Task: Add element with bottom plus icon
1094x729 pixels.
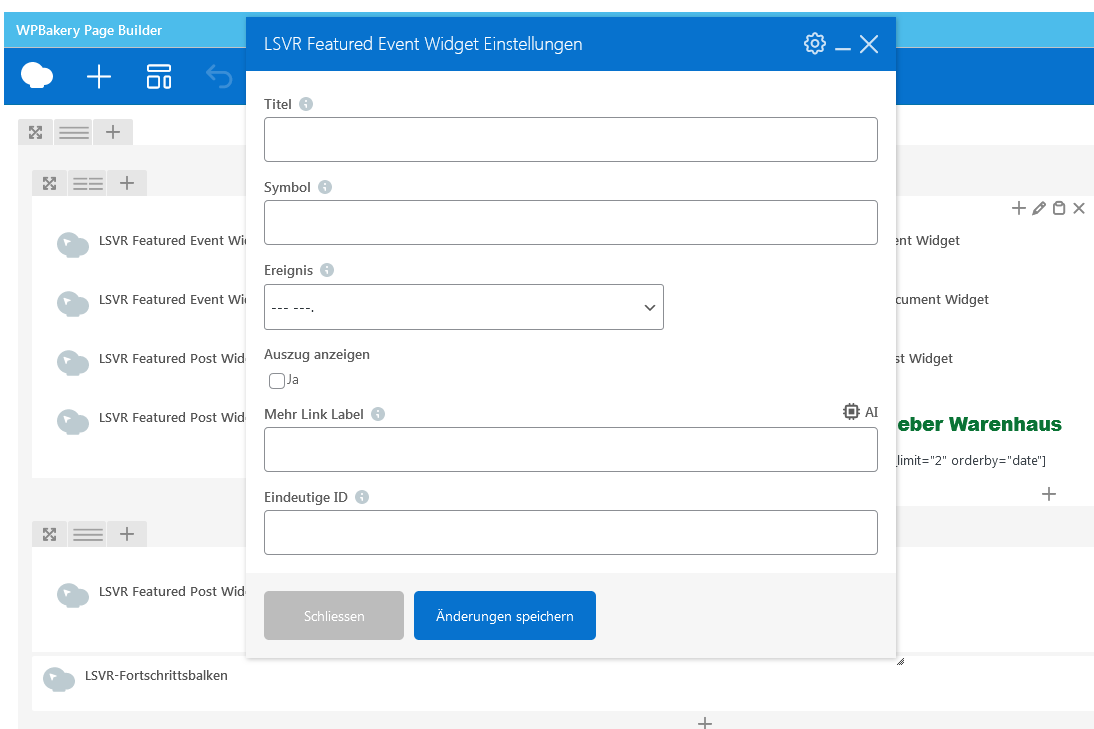Action: coord(705,723)
